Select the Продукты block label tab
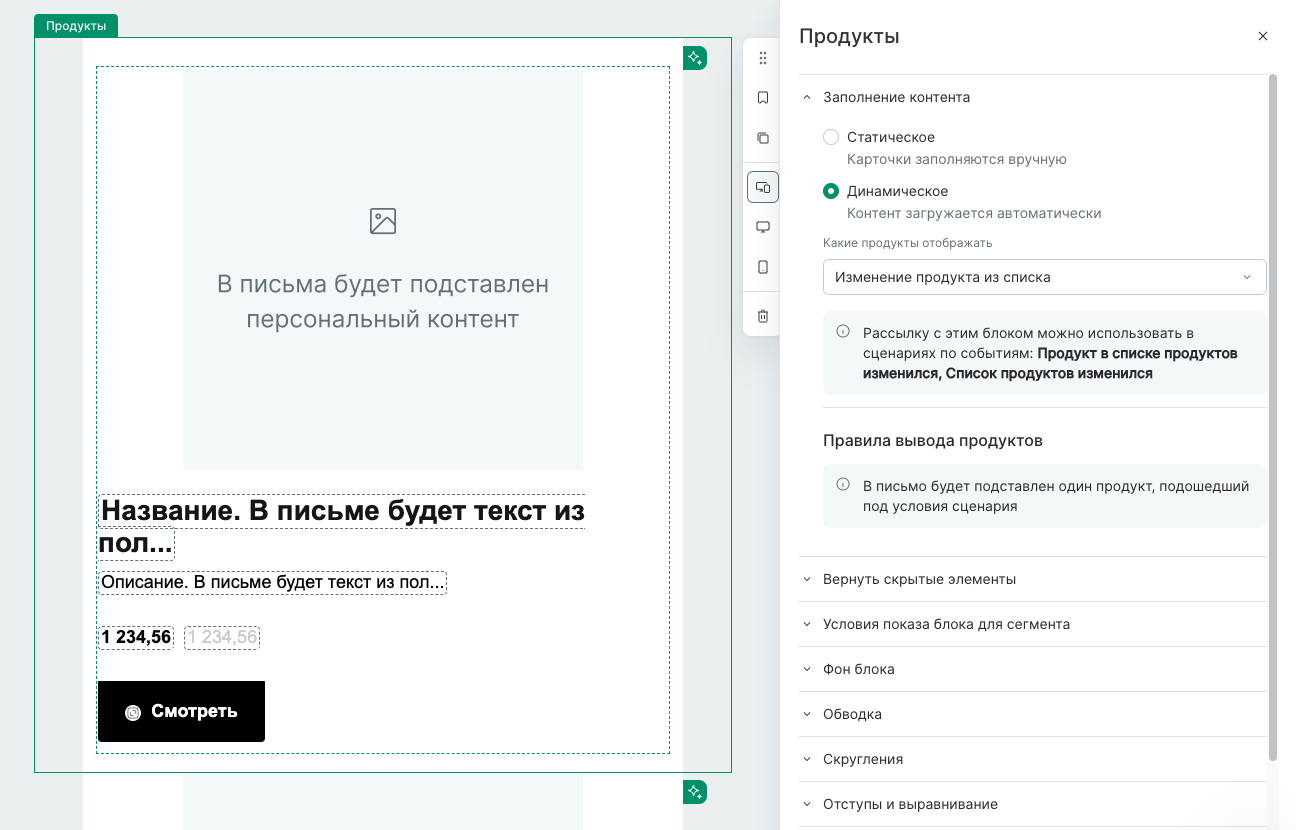 pos(76,26)
